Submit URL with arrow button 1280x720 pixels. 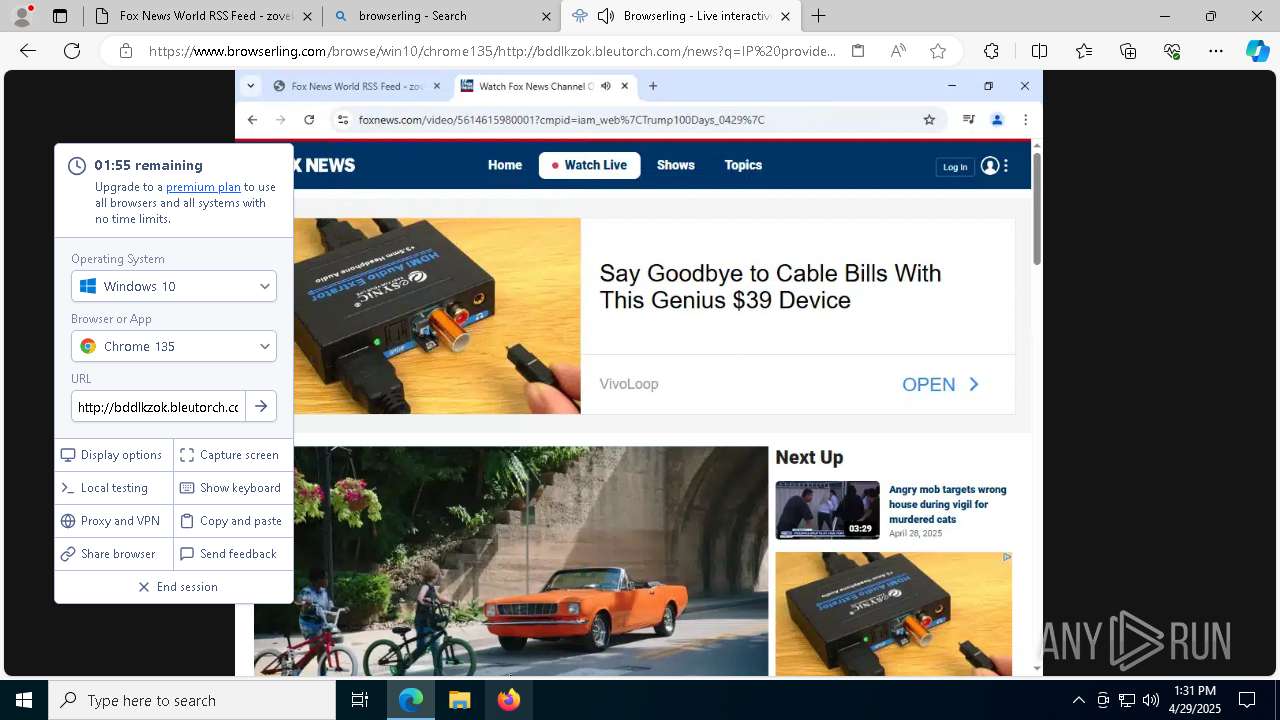[x=261, y=406]
